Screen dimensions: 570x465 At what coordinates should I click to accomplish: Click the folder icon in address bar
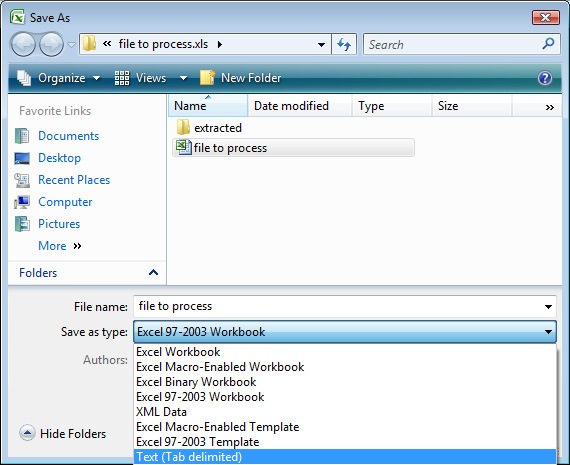[89, 44]
